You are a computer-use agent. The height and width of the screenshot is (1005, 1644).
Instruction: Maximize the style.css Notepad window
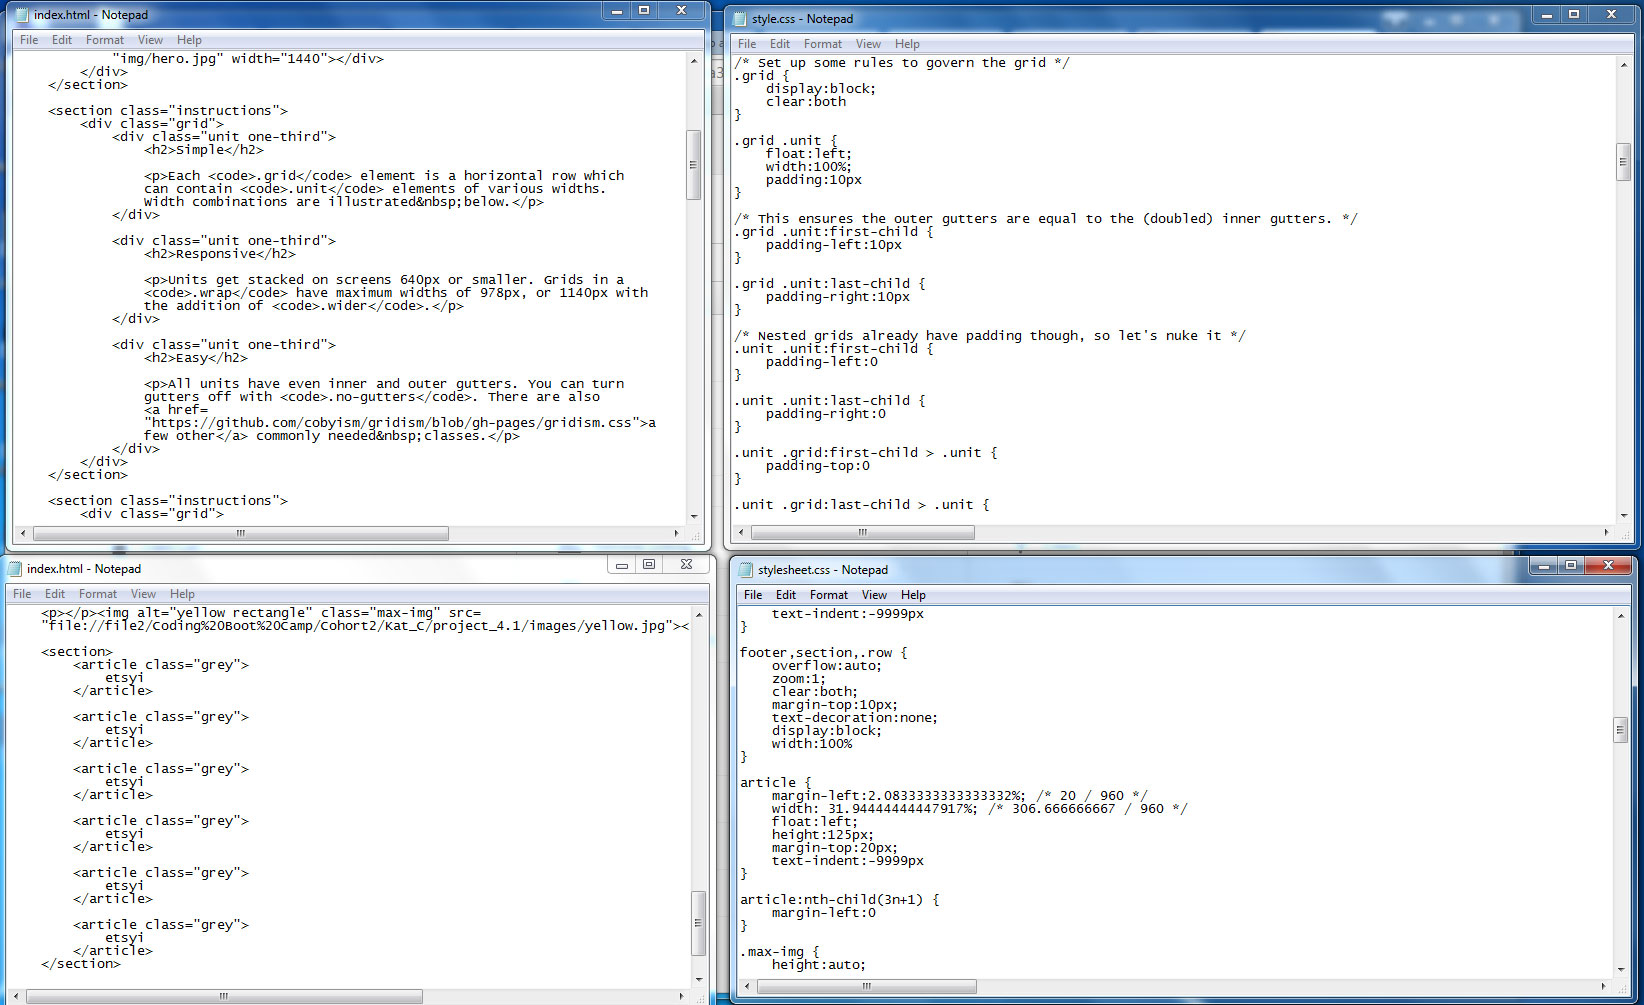click(1574, 15)
